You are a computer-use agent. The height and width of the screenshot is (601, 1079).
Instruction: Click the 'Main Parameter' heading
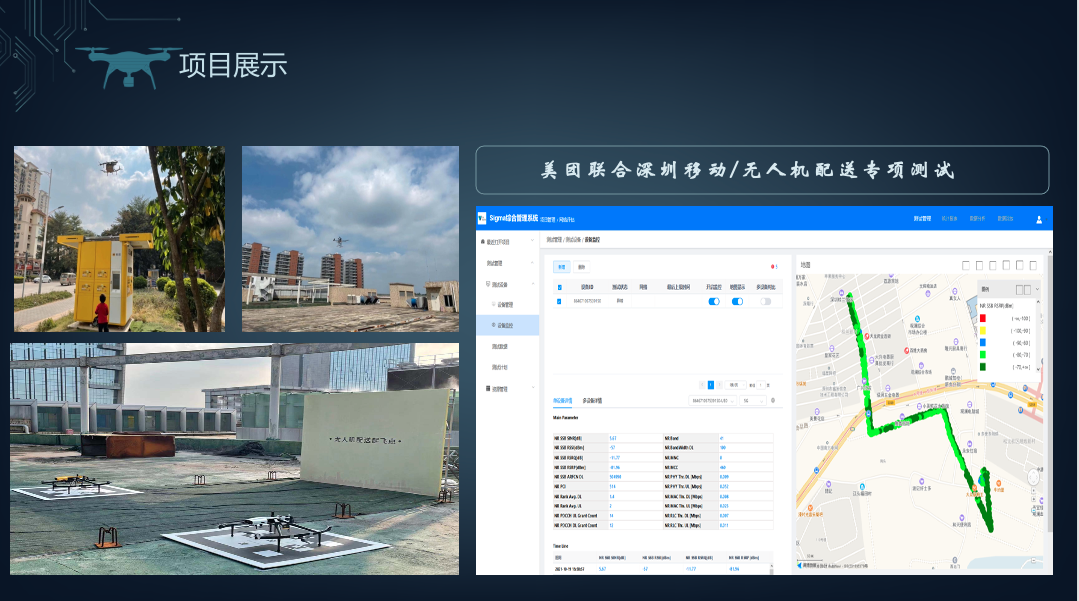click(x=566, y=418)
